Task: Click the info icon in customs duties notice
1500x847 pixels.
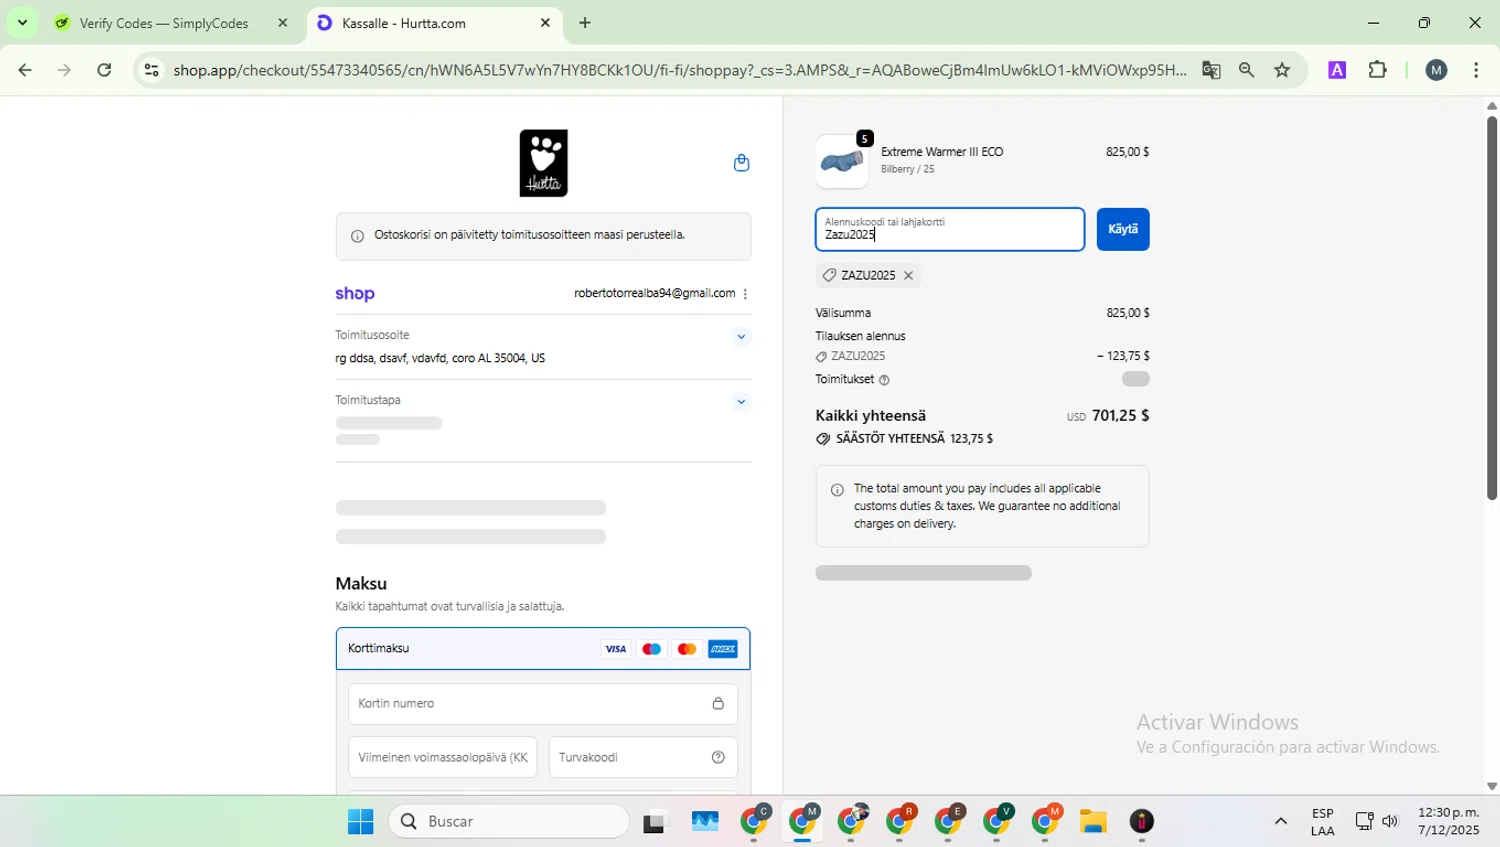Action: tap(837, 490)
